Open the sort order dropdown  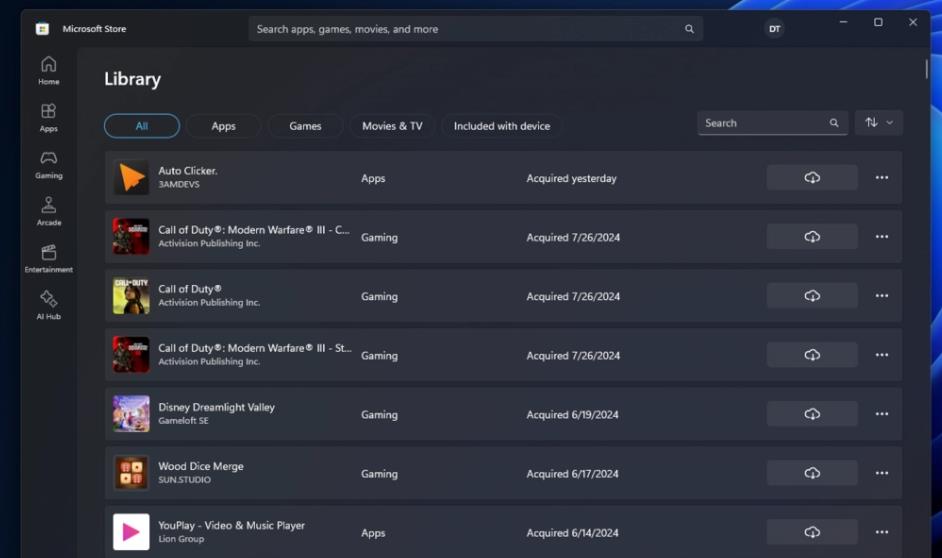[878, 123]
